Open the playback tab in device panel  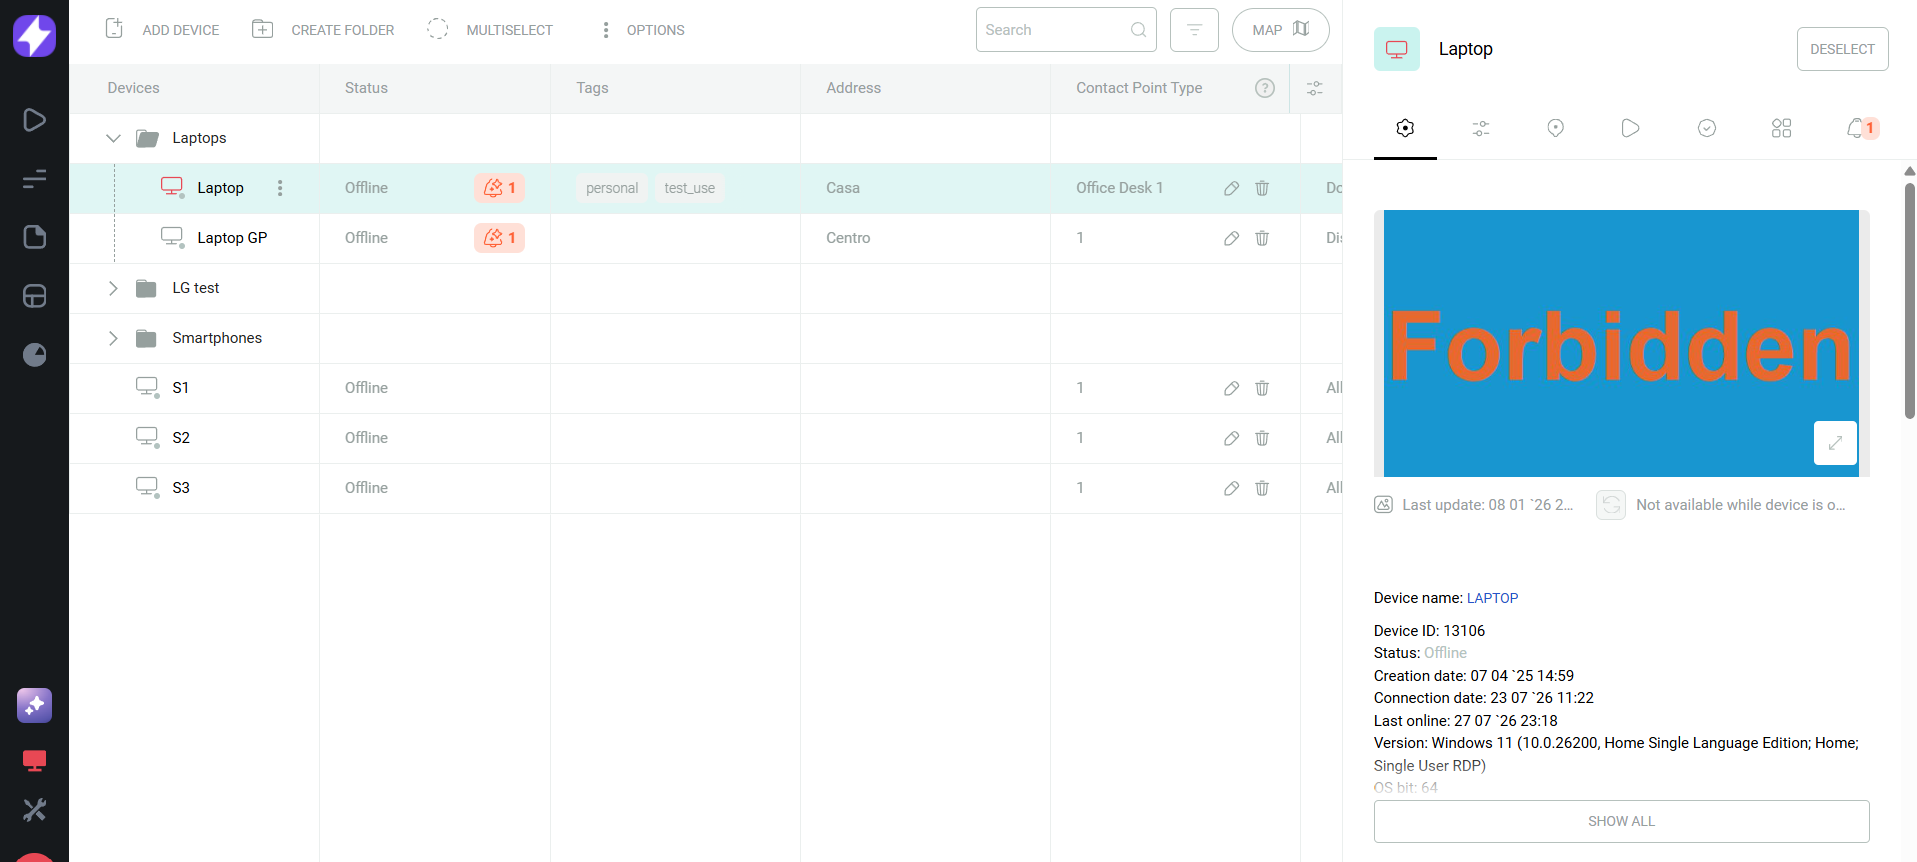[x=1630, y=128]
